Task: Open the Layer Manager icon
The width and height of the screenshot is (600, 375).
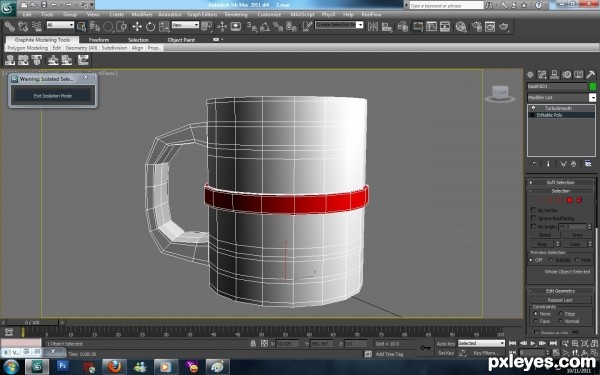Action: click(x=402, y=26)
